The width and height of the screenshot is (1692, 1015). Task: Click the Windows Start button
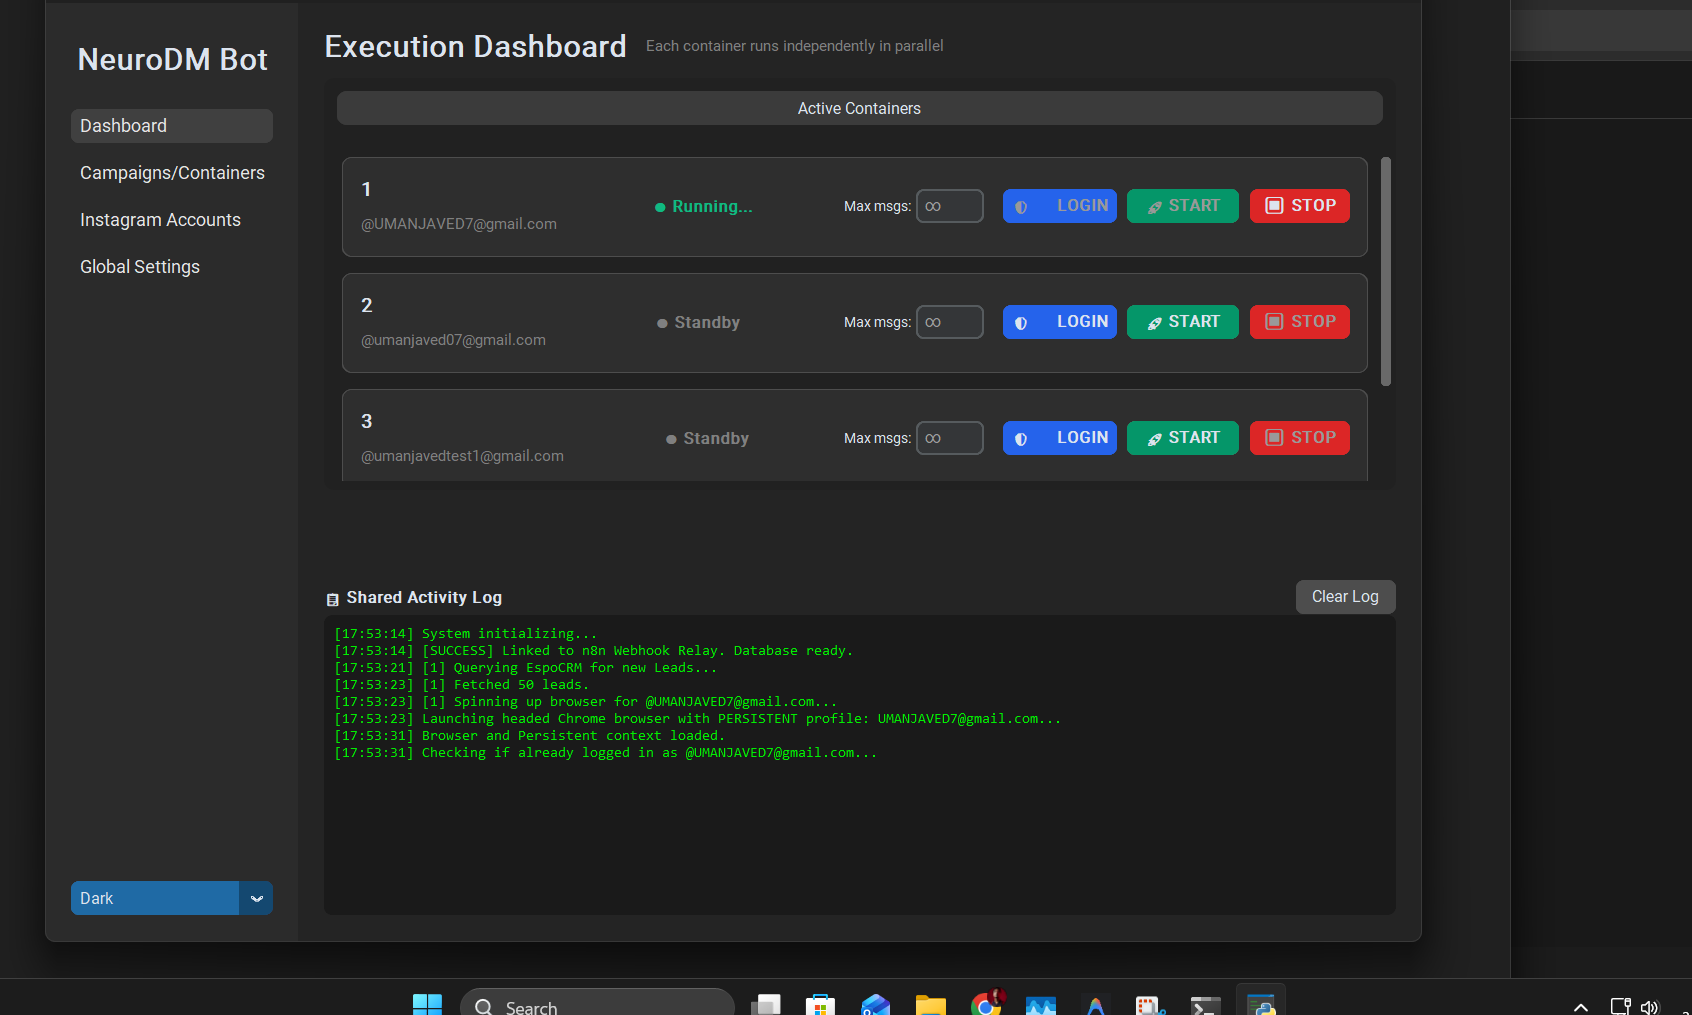pos(427,1005)
